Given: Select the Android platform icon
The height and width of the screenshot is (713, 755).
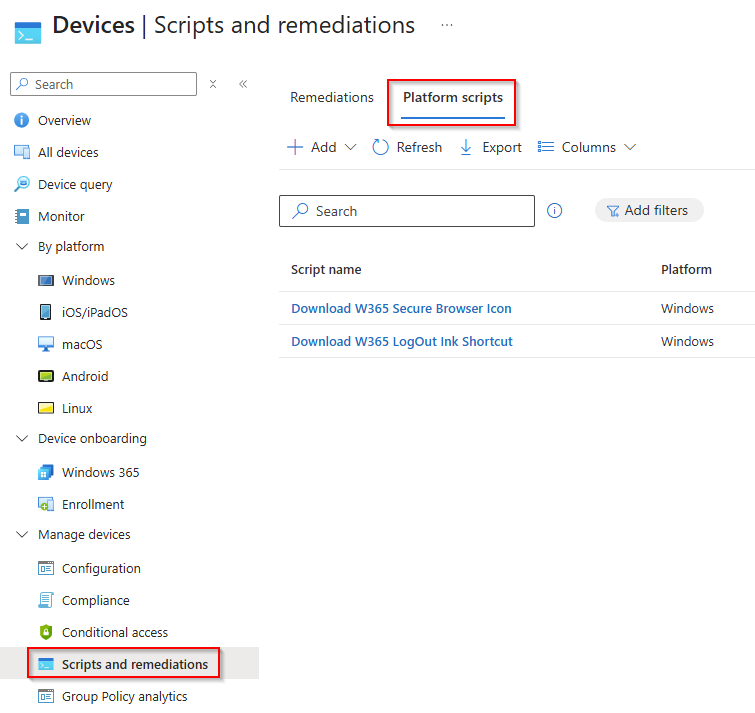Looking at the screenshot, I should tap(46, 377).
